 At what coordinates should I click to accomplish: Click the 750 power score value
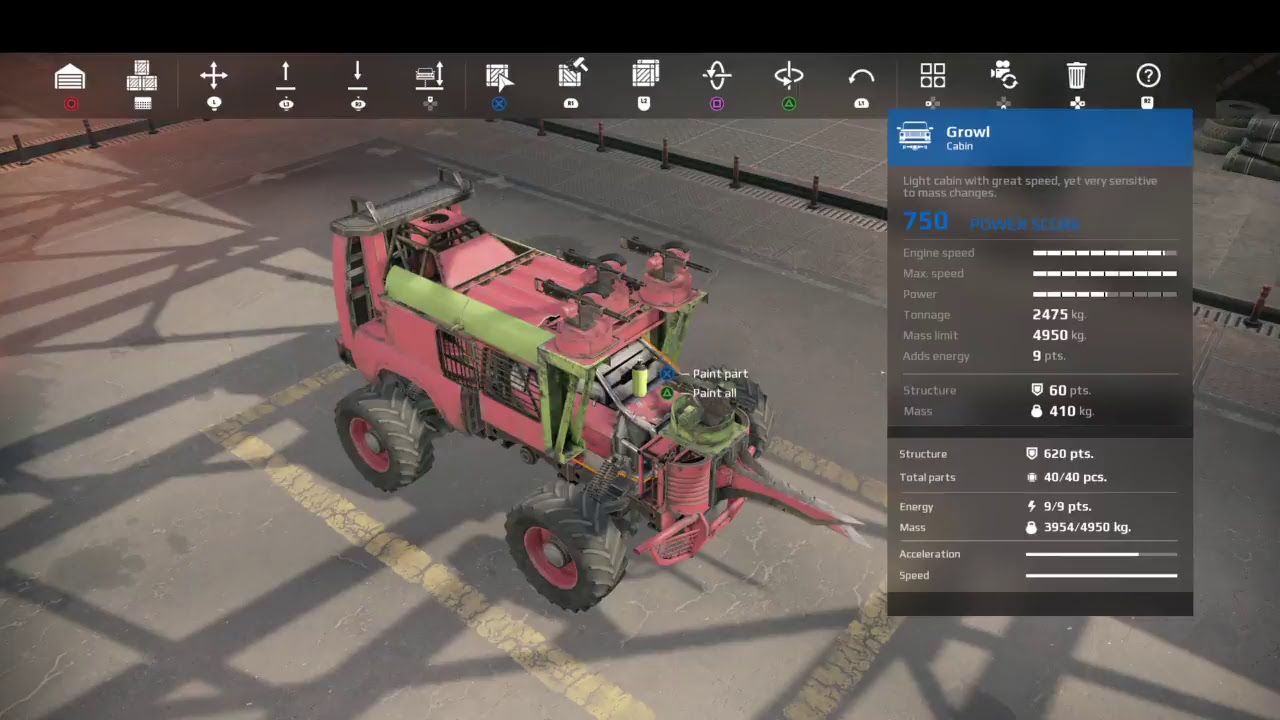click(926, 222)
